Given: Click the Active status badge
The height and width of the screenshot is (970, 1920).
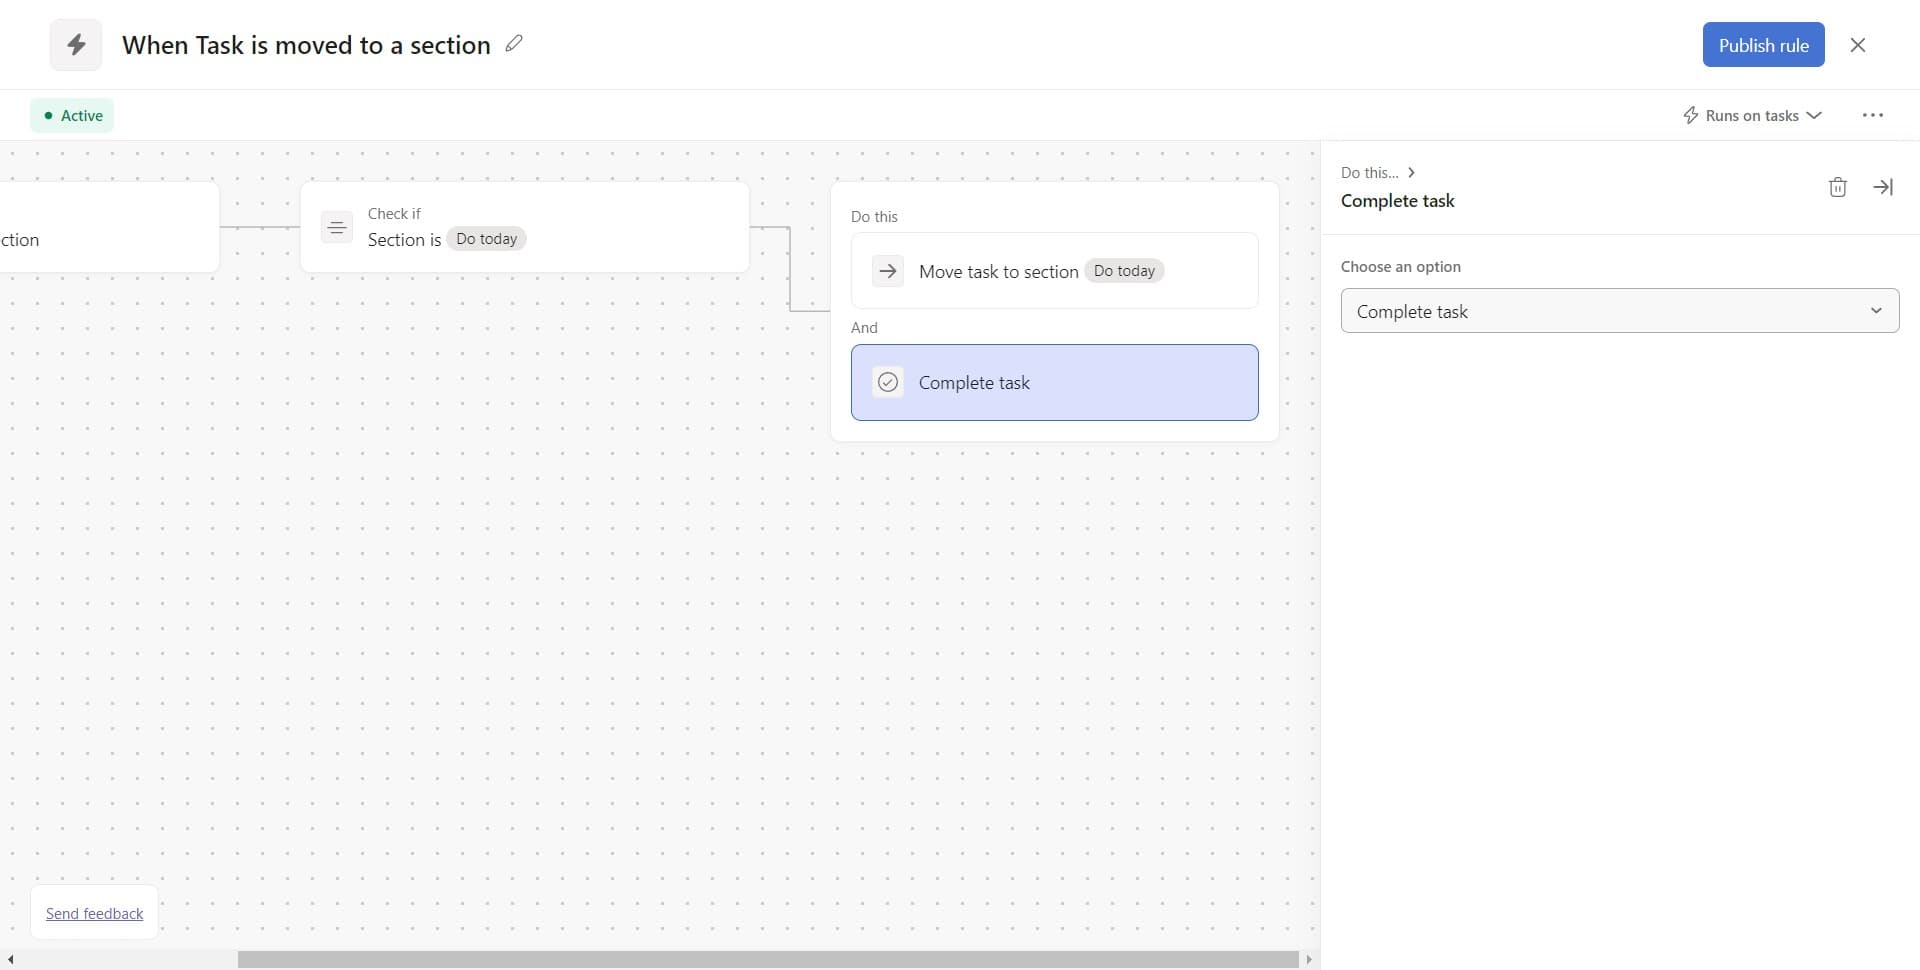Looking at the screenshot, I should coord(72,115).
